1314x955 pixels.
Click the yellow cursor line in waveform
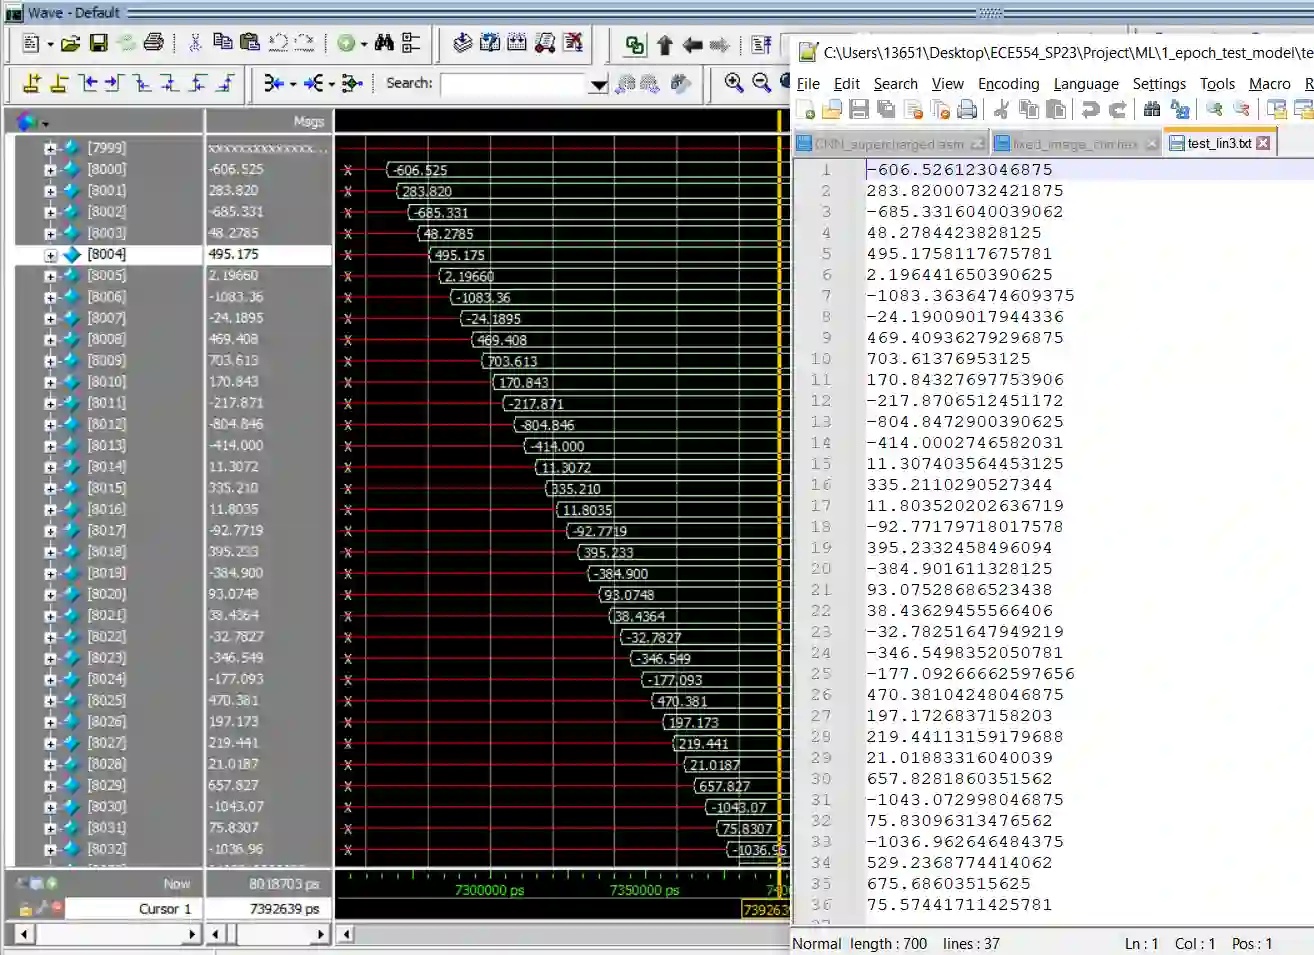coord(779,500)
